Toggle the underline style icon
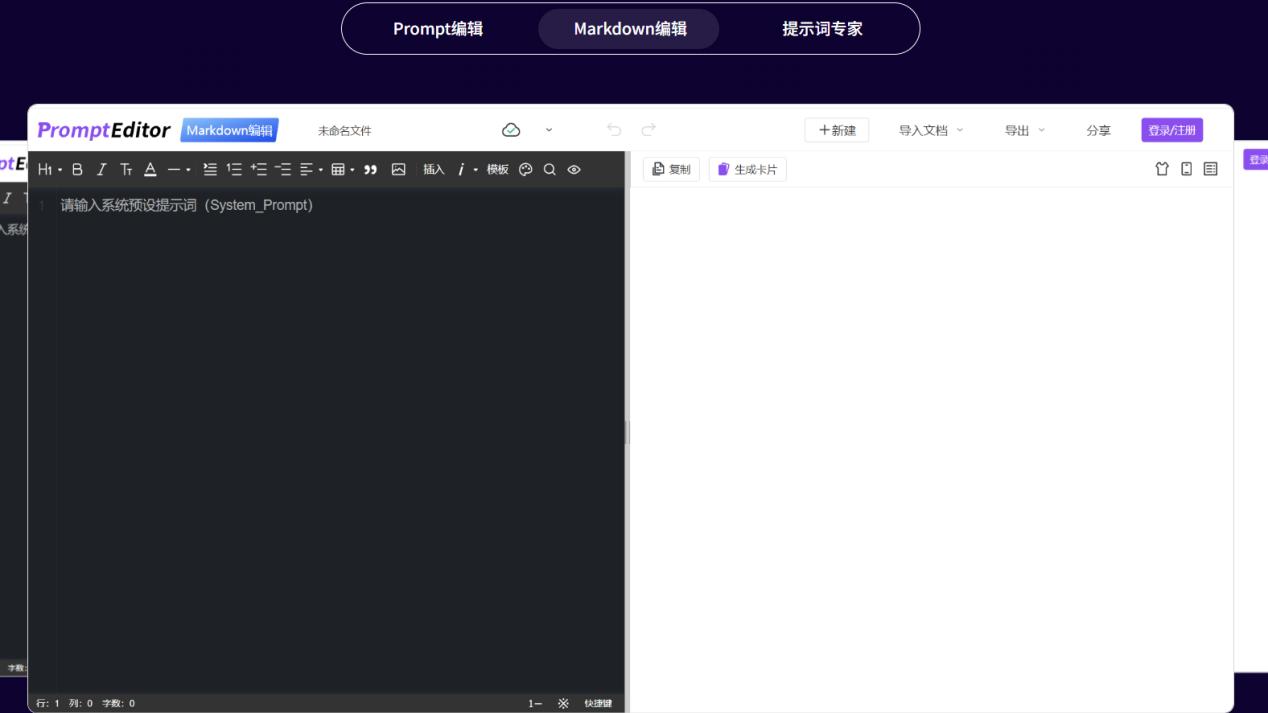This screenshot has height=713, width=1268. (x=149, y=169)
